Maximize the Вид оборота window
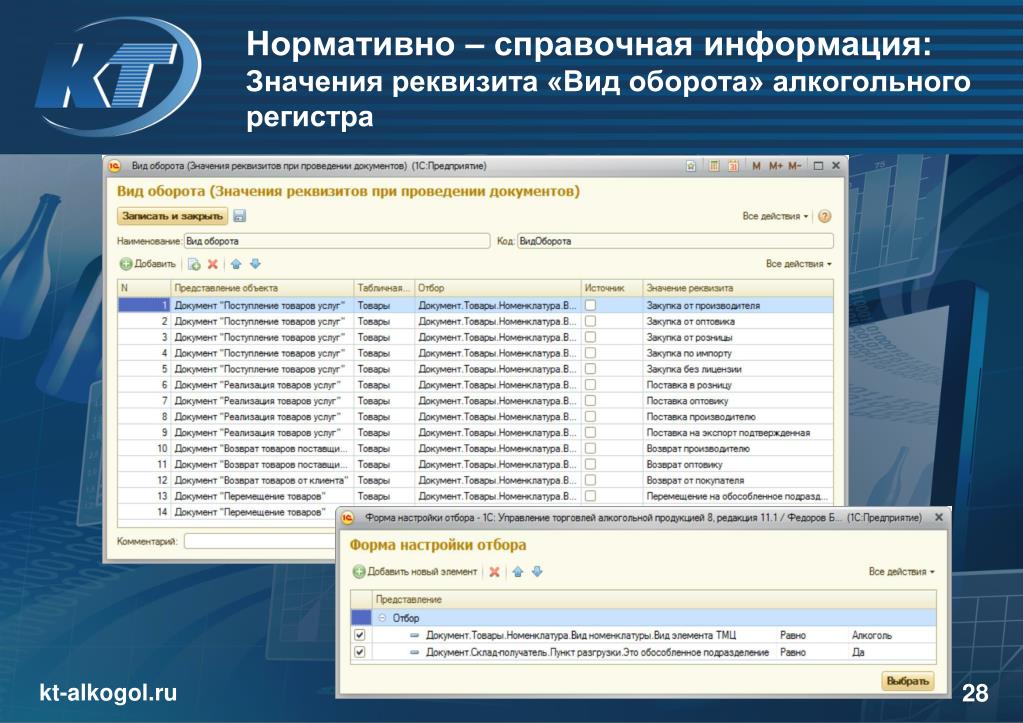This screenshot has height=723, width=1023. (818, 166)
